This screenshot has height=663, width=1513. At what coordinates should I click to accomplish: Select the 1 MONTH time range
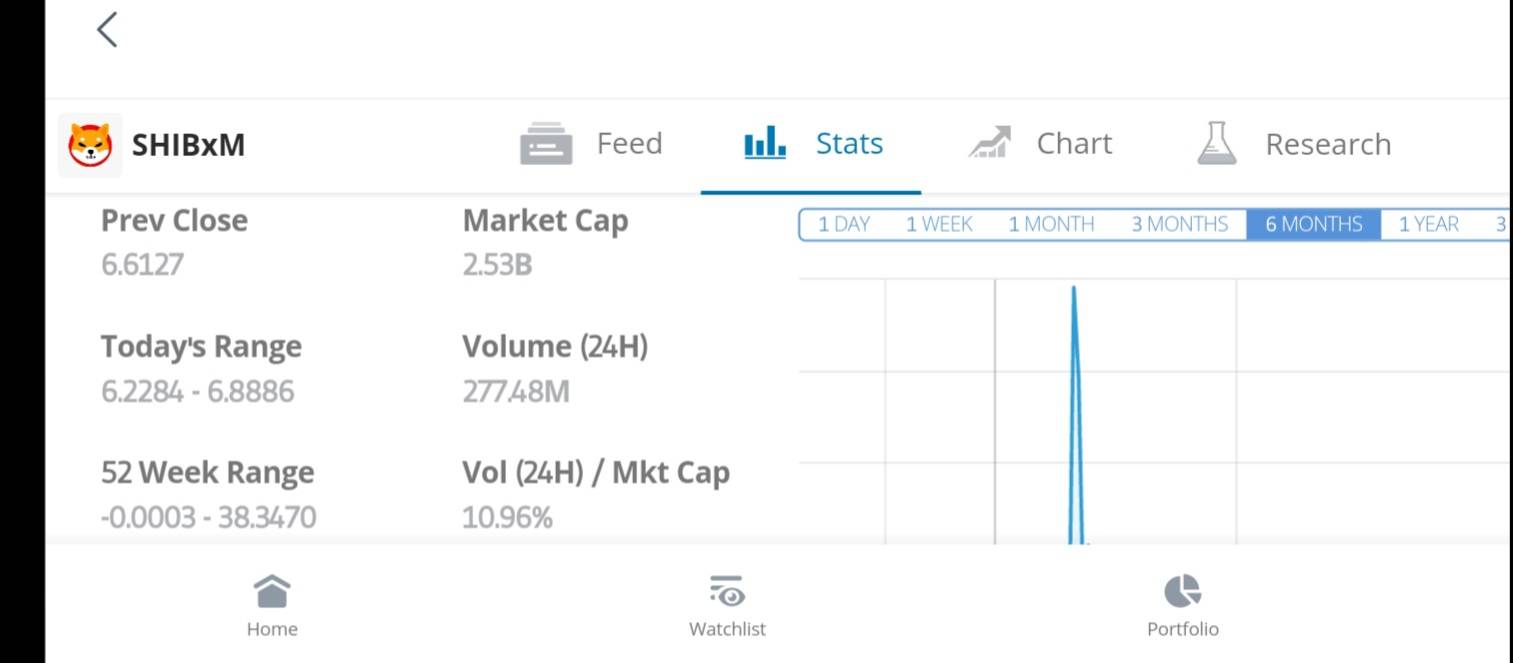coord(1051,224)
